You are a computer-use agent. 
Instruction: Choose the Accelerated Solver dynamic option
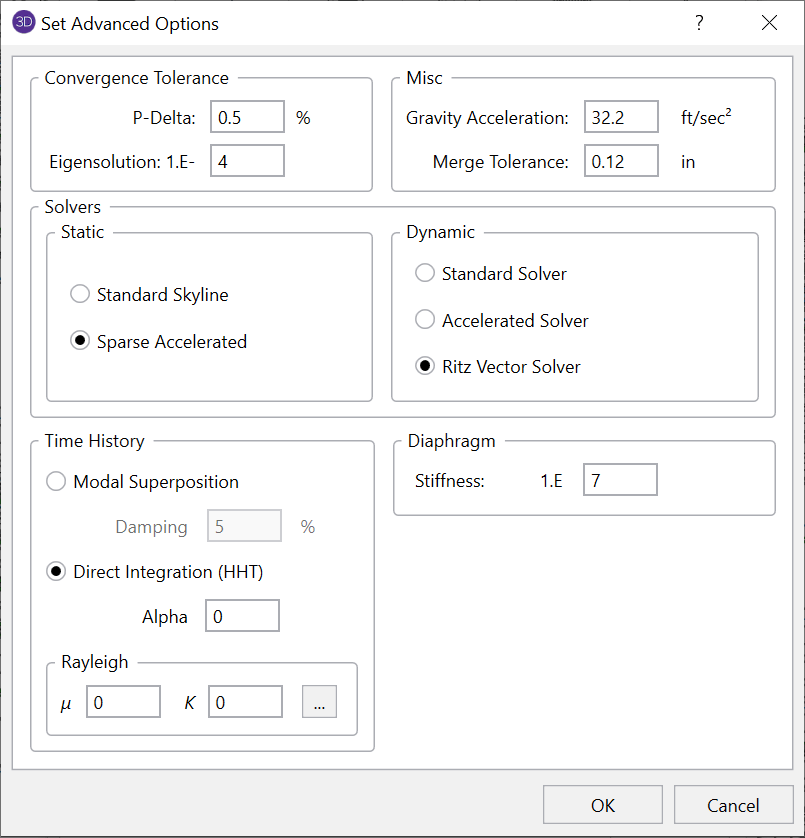click(x=425, y=321)
